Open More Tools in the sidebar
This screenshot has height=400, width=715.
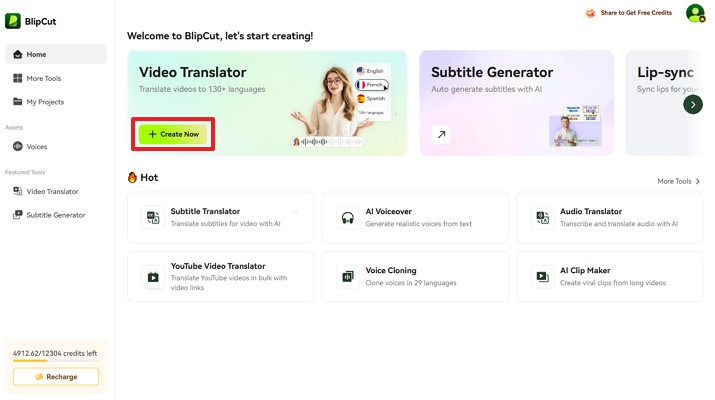(56, 78)
